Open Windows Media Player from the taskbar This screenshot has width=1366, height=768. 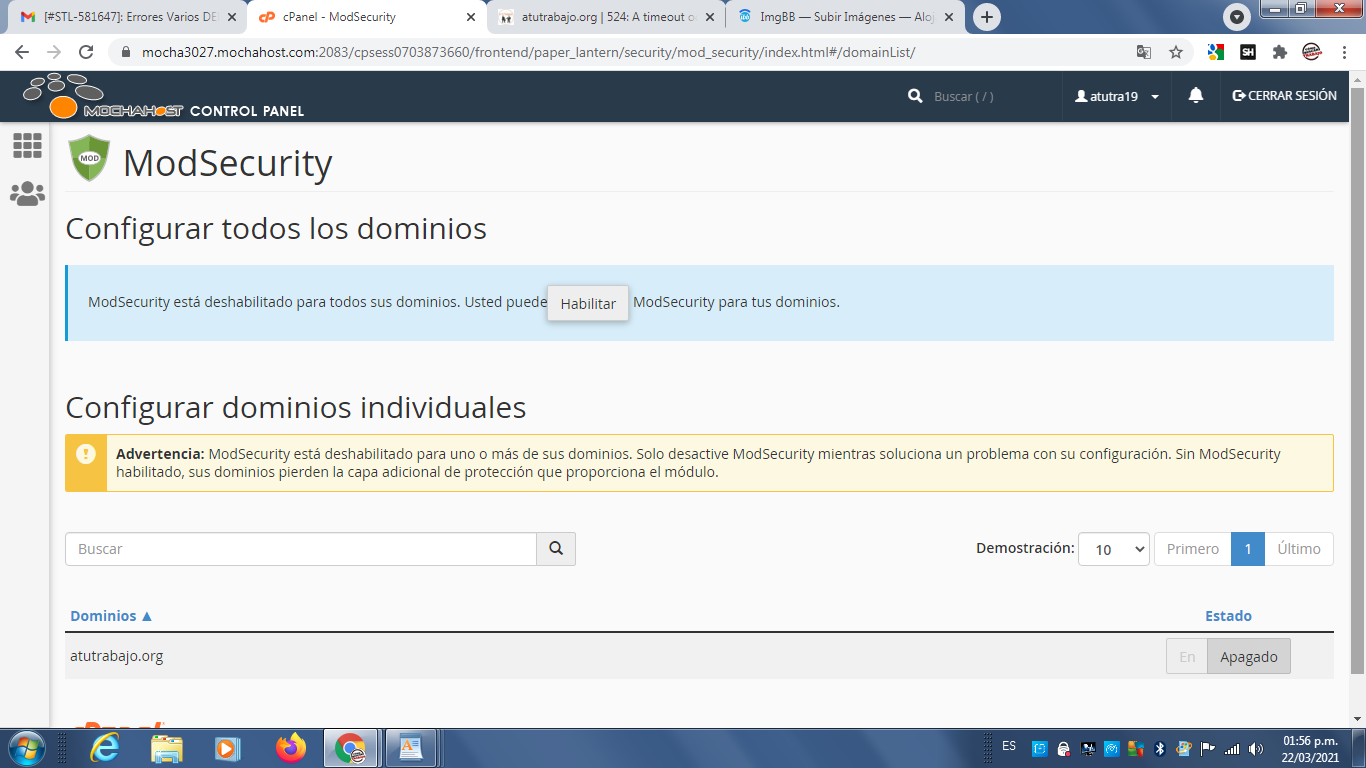coord(228,748)
